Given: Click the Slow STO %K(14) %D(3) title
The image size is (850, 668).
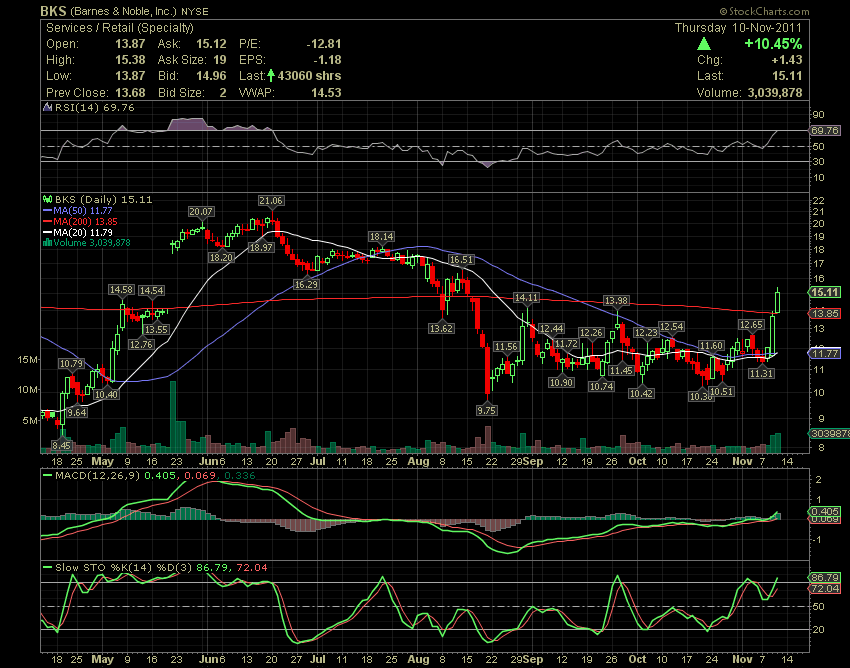Looking at the screenshot, I should (124, 568).
